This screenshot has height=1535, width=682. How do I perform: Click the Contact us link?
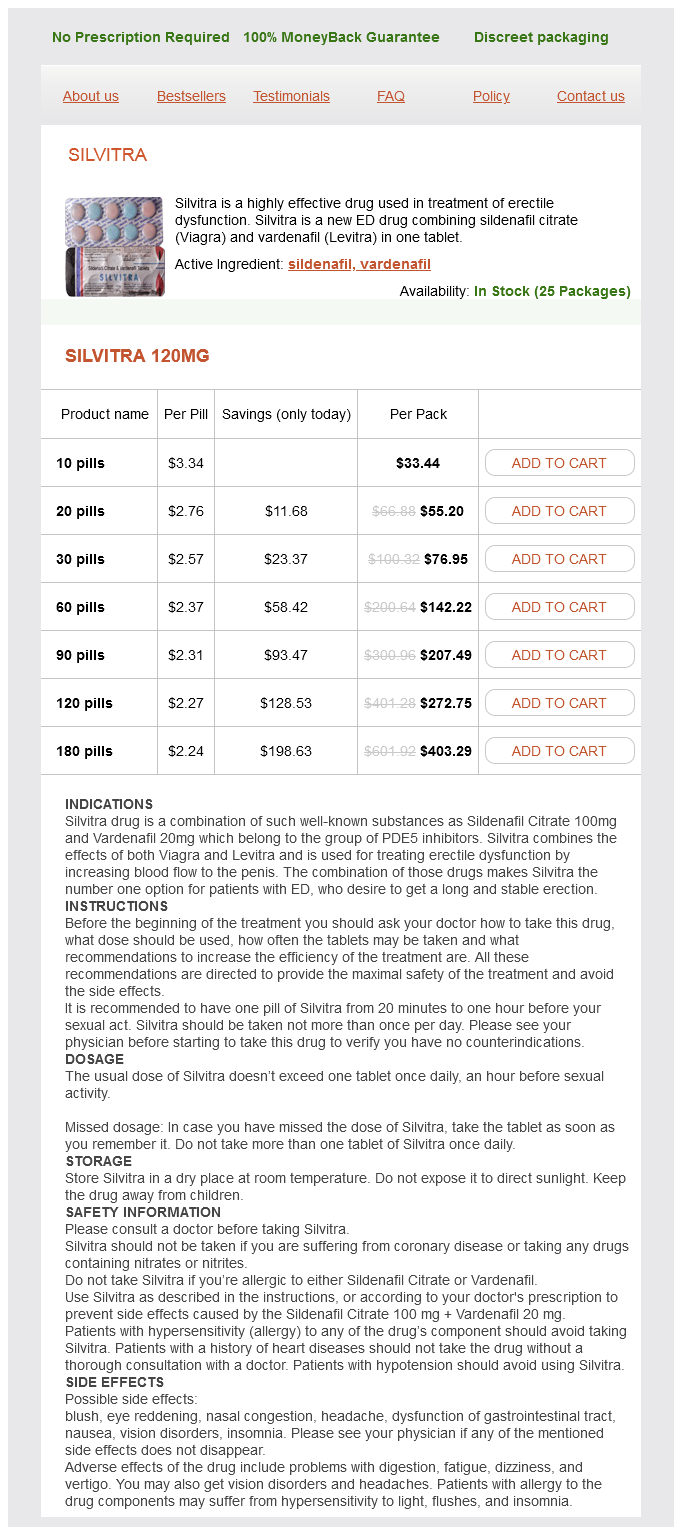coord(590,96)
